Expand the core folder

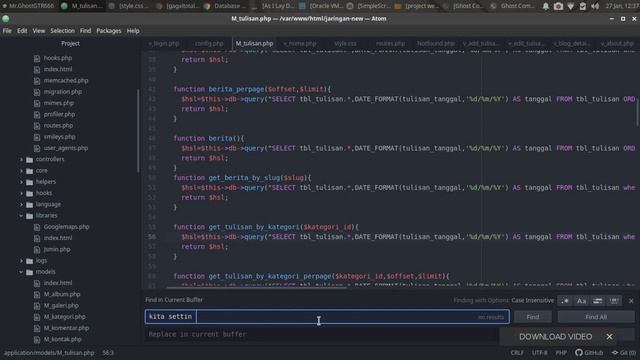pyautogui.click(x=42, y=171)
